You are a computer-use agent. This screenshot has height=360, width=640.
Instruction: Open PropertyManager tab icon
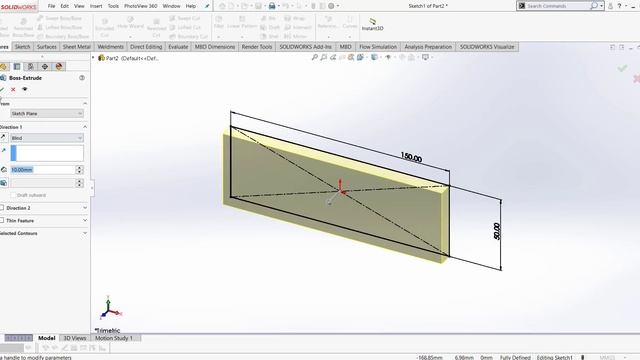[x=17, y=67]
